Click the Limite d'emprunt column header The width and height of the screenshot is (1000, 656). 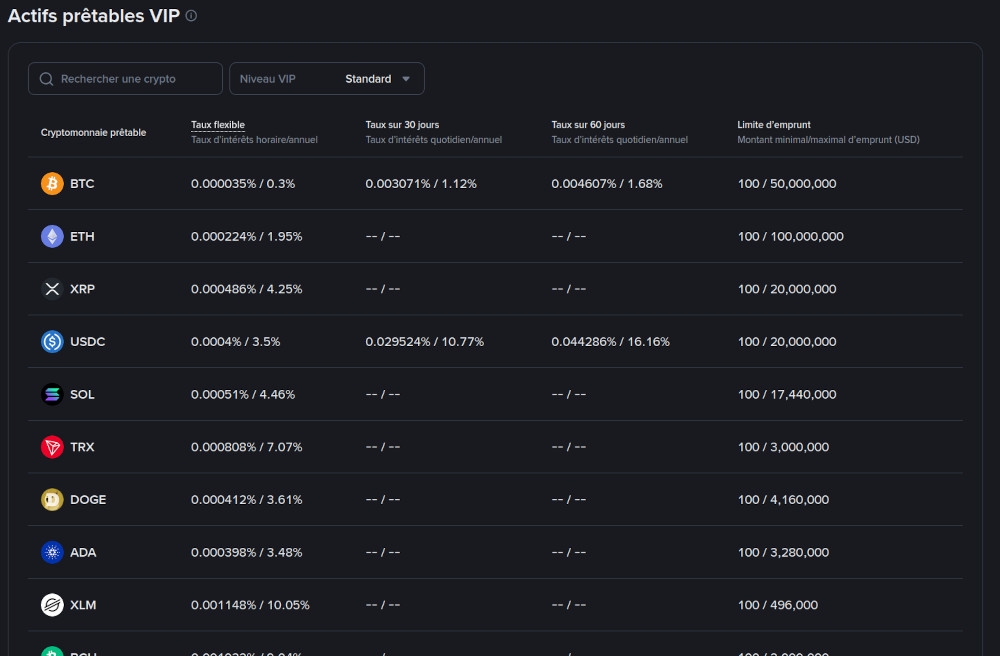pyautogui.click(x=775, y=125)
